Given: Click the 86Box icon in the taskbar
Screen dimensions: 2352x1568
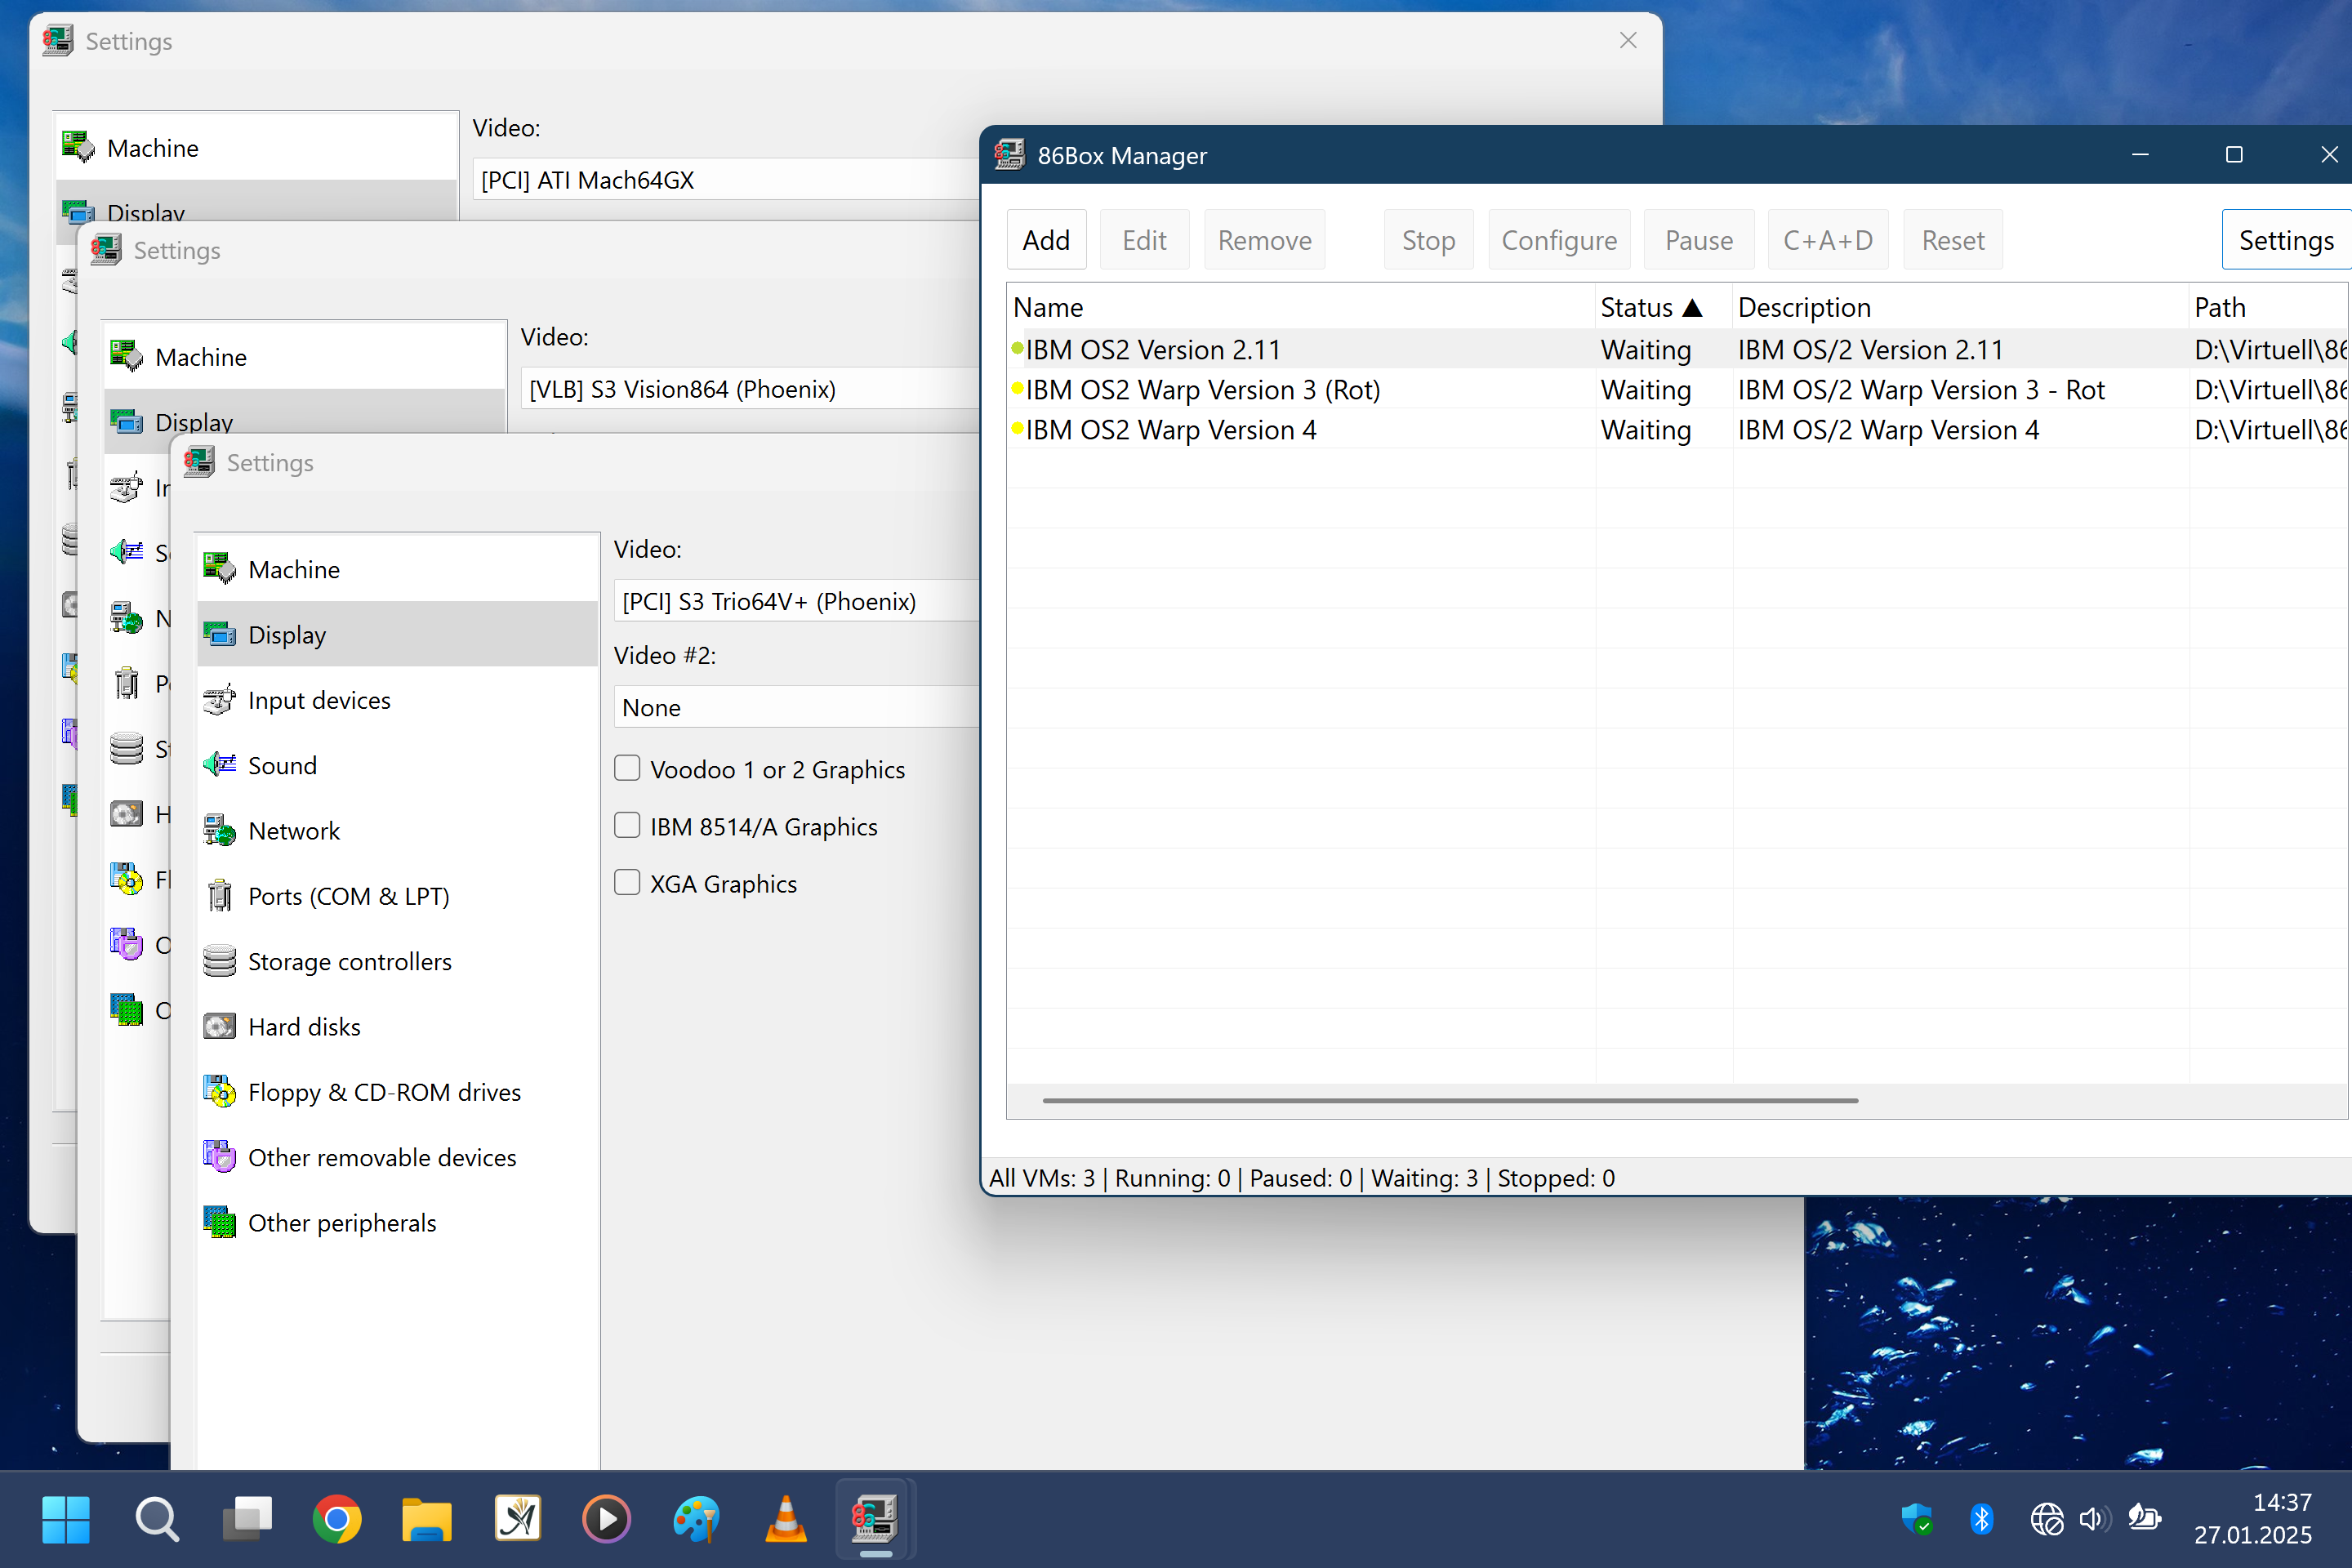Looking at the screenshot, I should point(875,1519).
